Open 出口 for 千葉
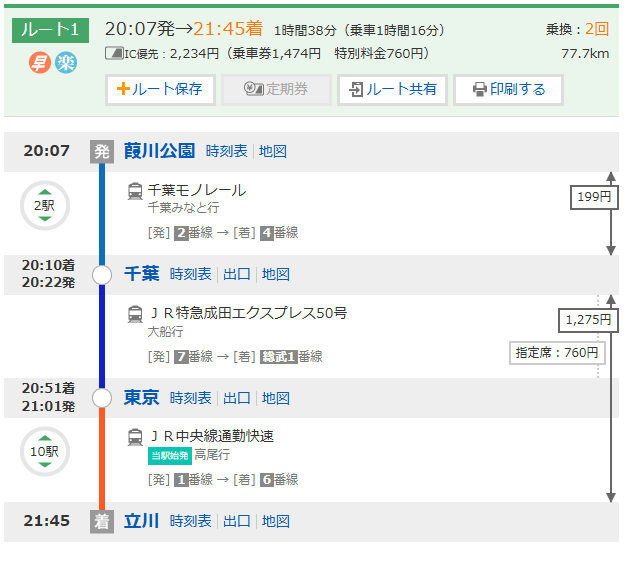This screenshot has height=562, width=626. click(x=237, y=274)
